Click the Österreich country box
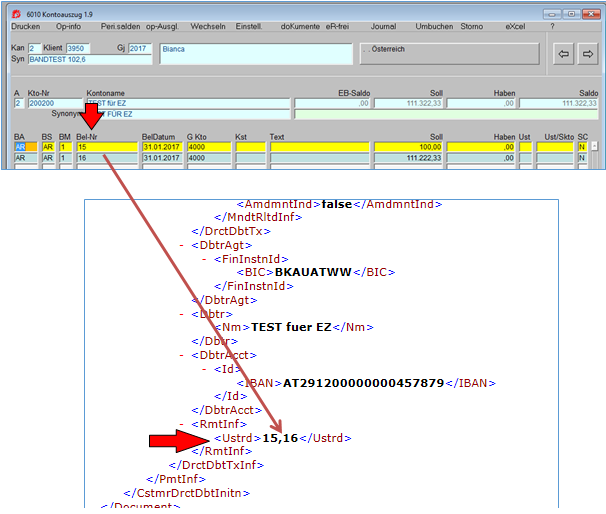 (449, 54)
